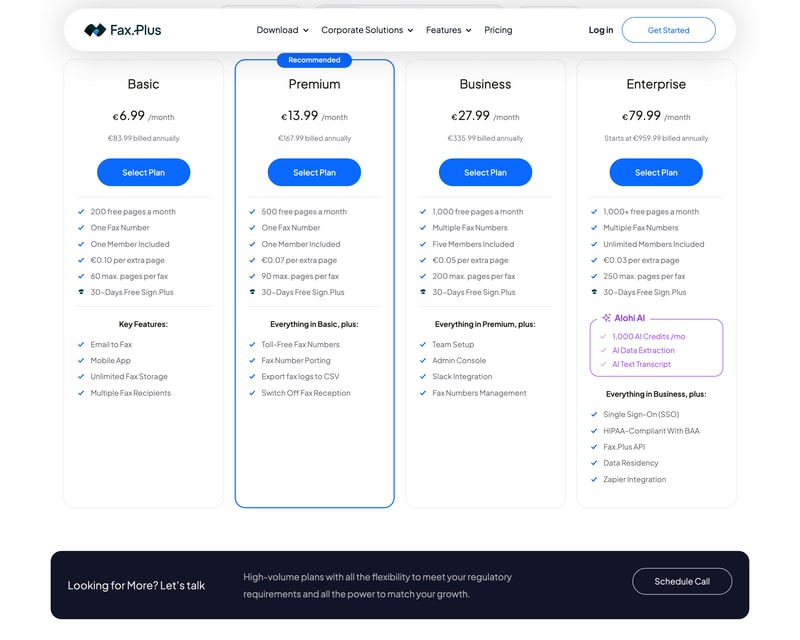Image resolution: width=800 pixels, height=640 pixels.
Task: Click 'Unlimited Members Included' text
Action: point(654,244)
